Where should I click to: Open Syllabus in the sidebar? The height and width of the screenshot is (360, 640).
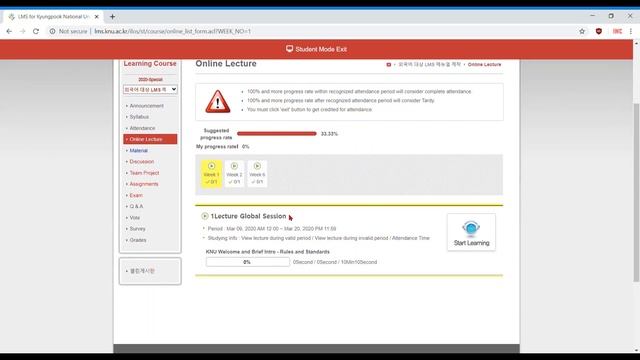pos(139,117)
